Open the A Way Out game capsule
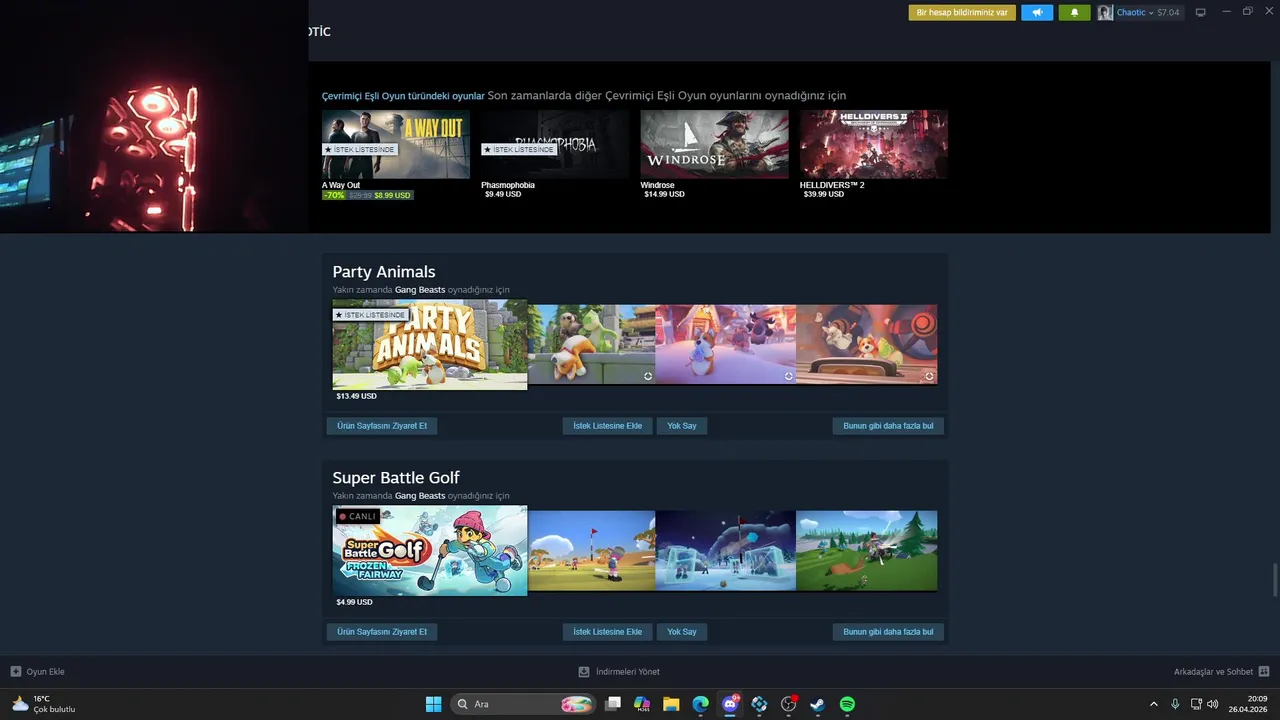Image resolution: width=1280 pixels, height=720 pixels. (x=396, y=144)
